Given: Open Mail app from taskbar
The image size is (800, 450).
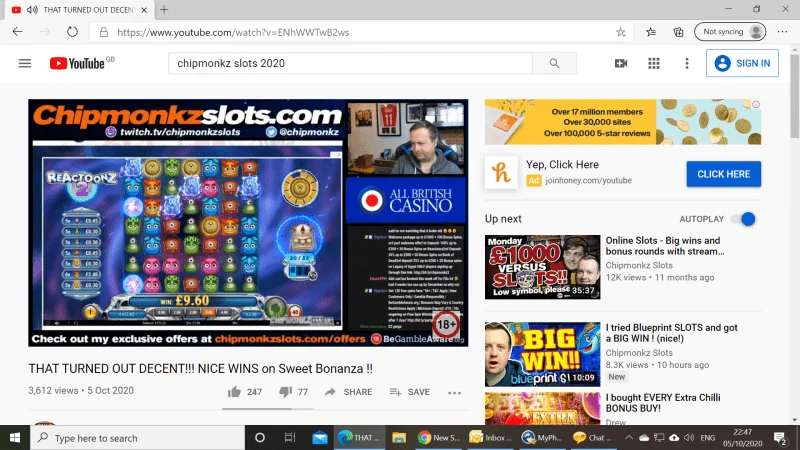Looking at the screenshot, I should (320, 438).
